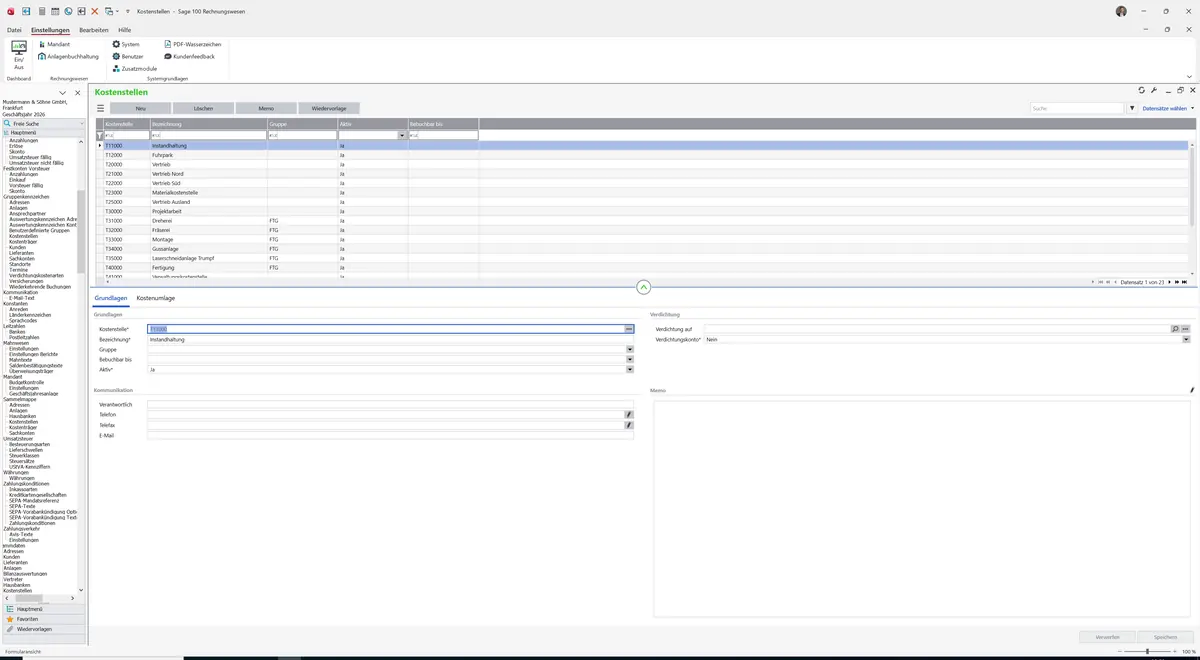
Task: Open the Verdichtungskonto dropdown
Action: [x=1186, y=339]
